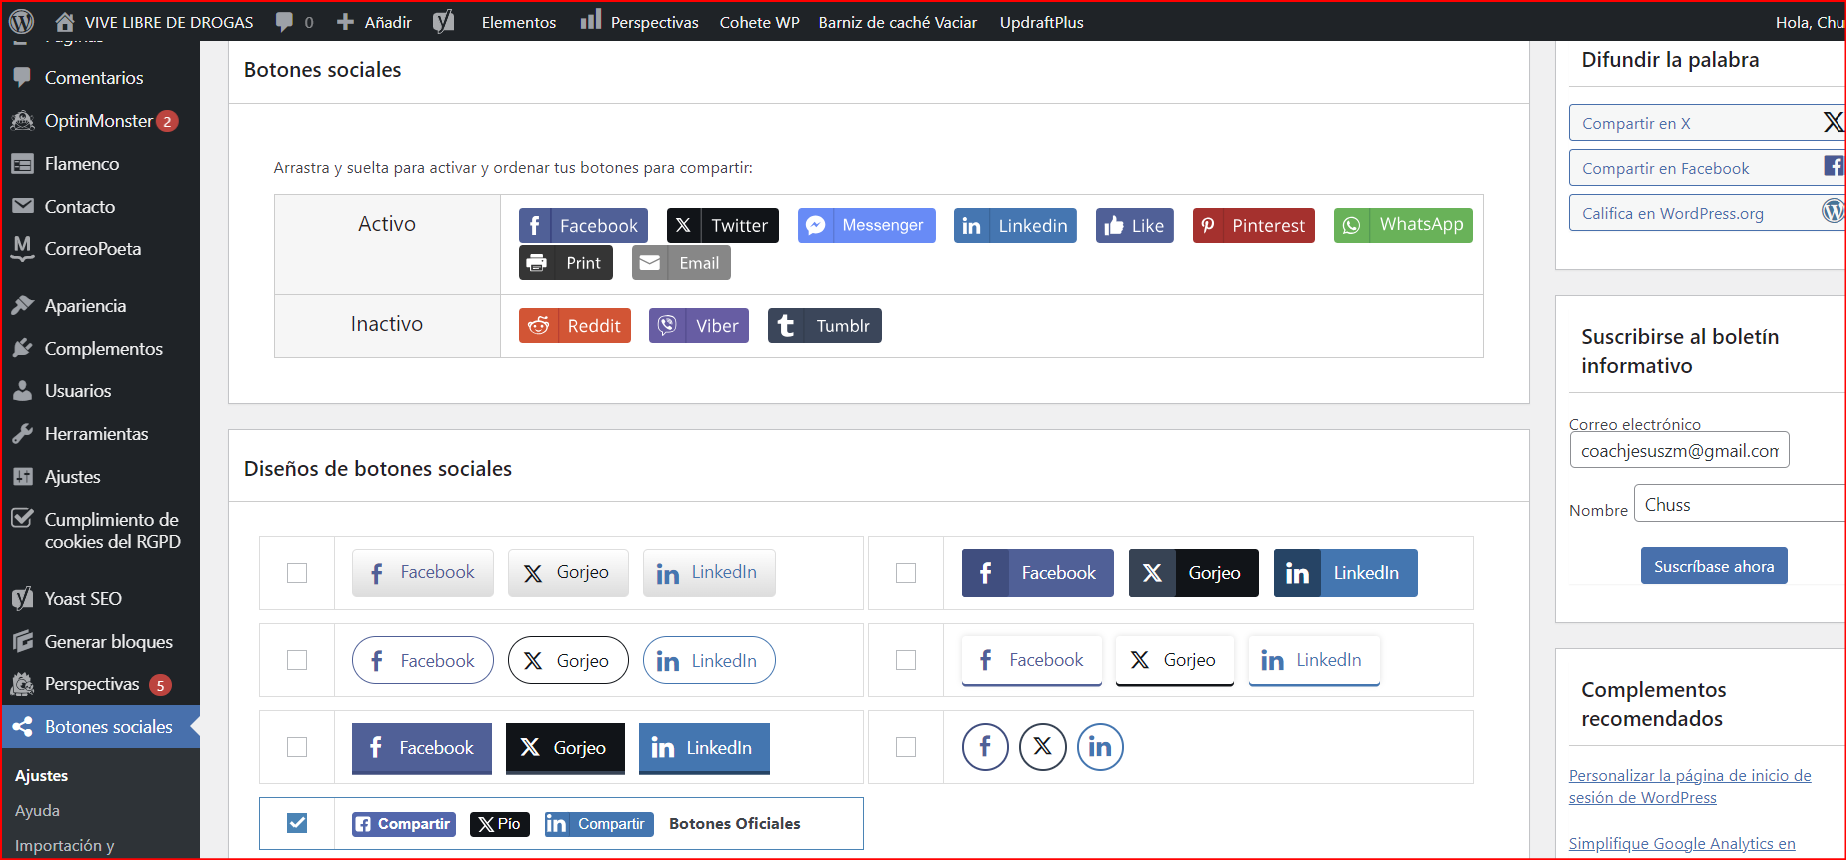Click the active Print button
Screen dimensions: 1846x860
(x=566, y=263)
